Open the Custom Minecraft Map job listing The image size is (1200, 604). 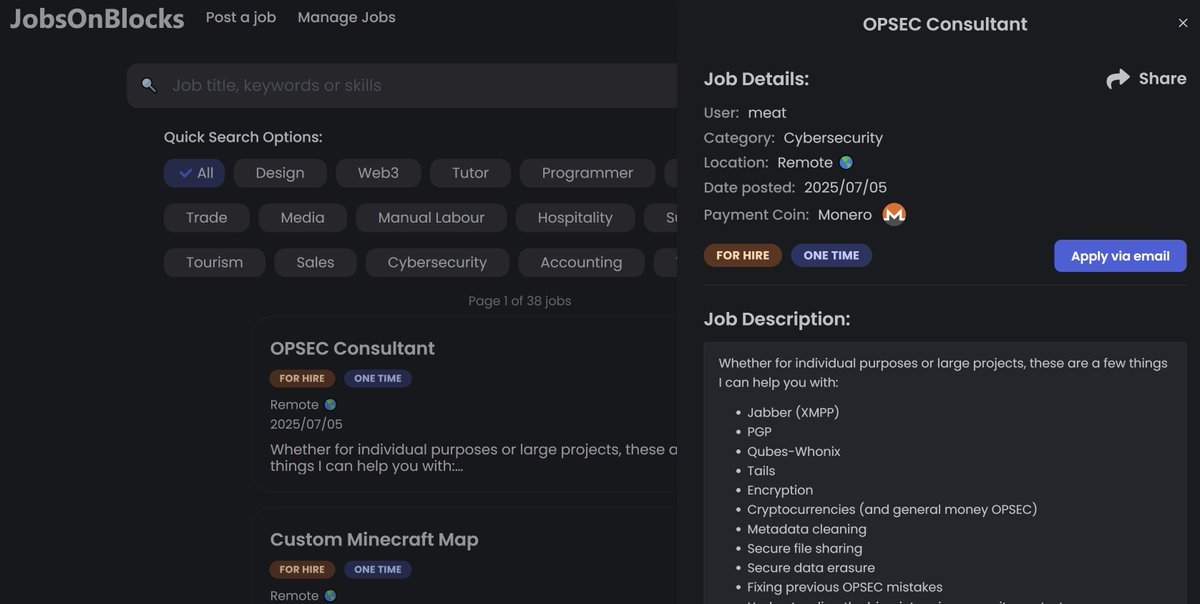pos(374,539)
